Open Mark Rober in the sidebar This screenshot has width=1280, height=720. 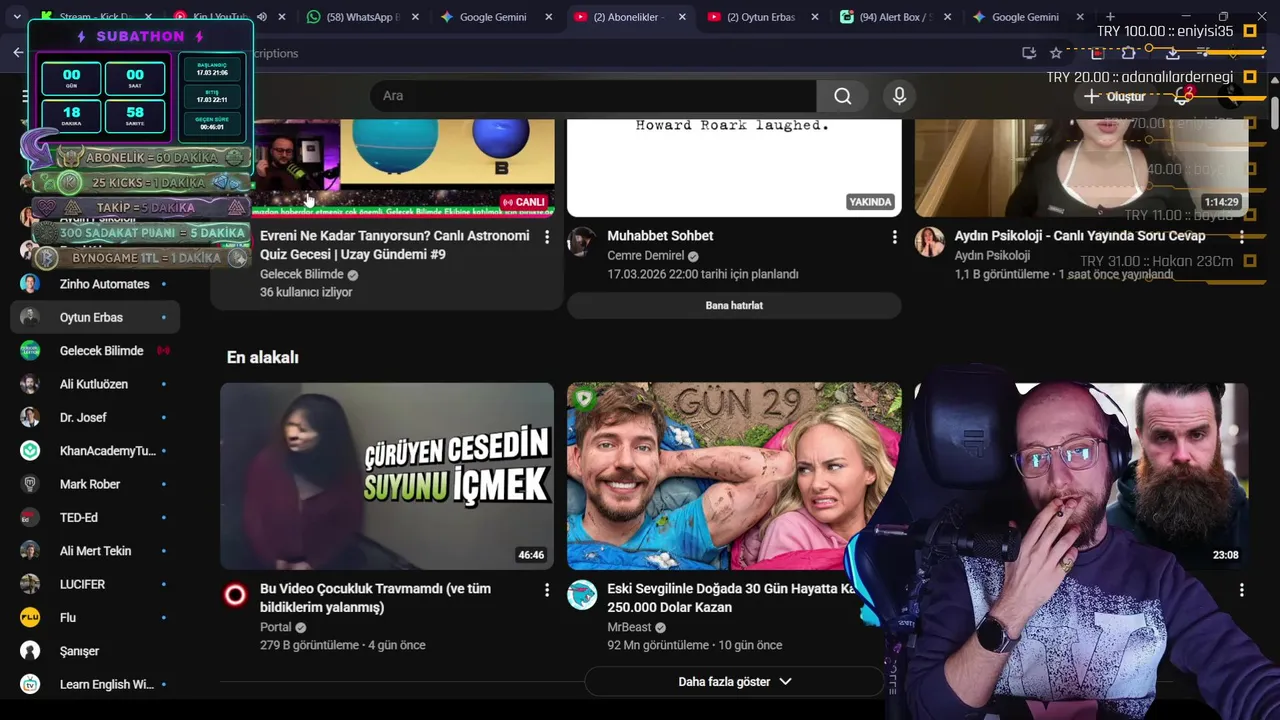[95, 484]
